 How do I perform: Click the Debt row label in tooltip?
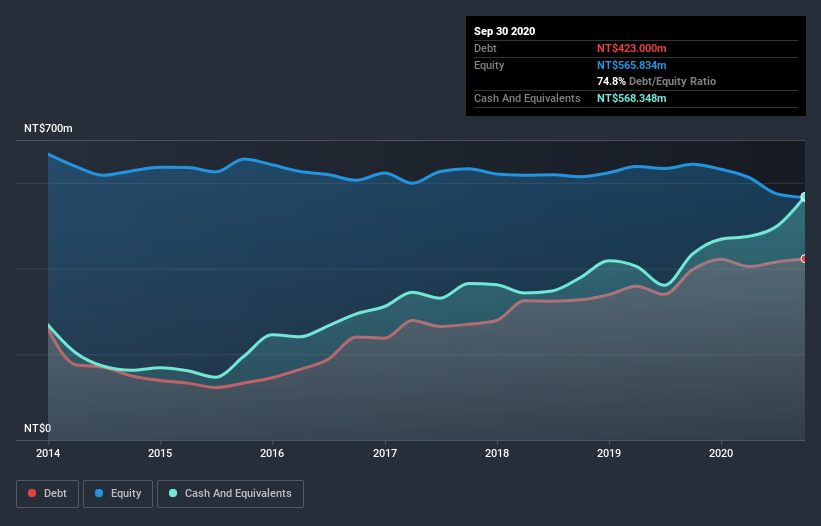[x=485, y=48]
